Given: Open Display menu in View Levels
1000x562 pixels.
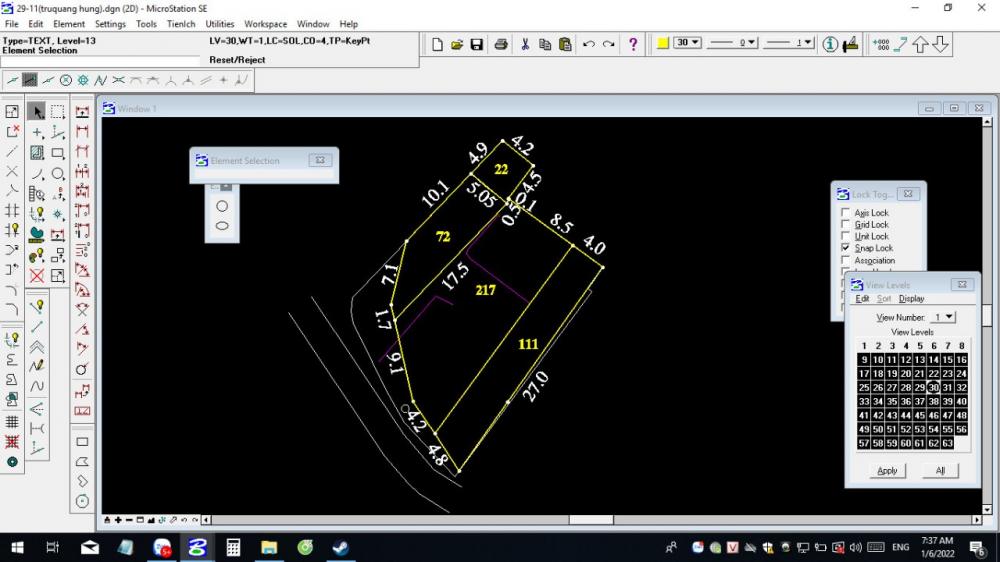Looking at the screenshot, I should coord(911,299).
